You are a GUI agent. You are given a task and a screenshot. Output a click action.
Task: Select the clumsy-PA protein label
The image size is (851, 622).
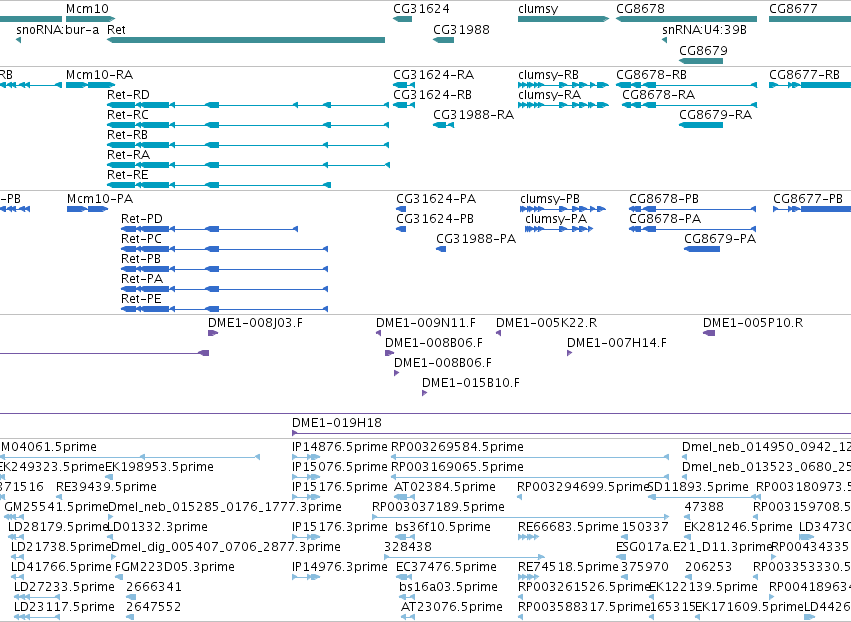(556, 219)
